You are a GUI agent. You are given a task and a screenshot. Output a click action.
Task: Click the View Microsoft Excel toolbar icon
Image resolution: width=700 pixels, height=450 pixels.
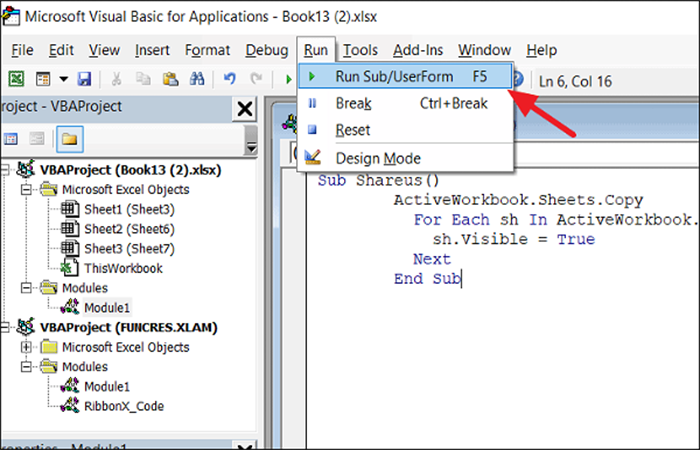[x=17, y=79]
